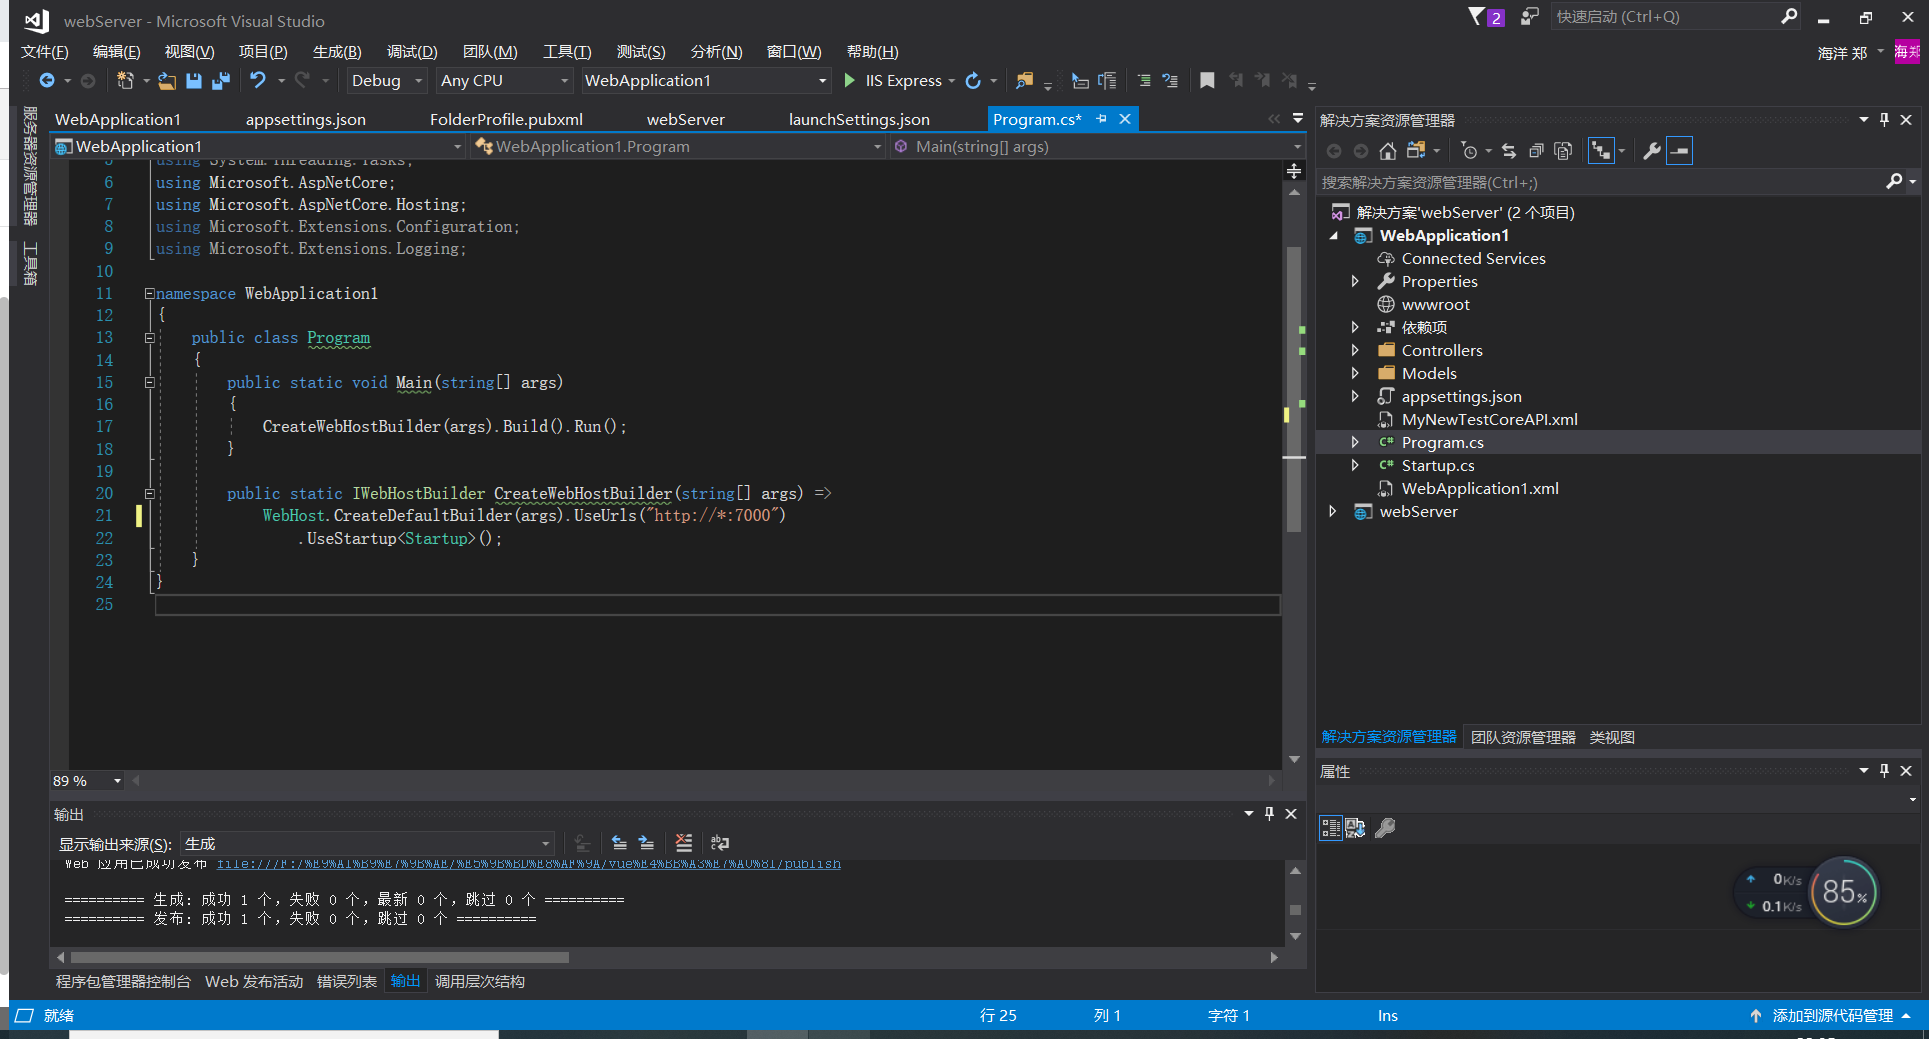
Task: Click the New Project icon in toolbar
Action: point(125,81)
